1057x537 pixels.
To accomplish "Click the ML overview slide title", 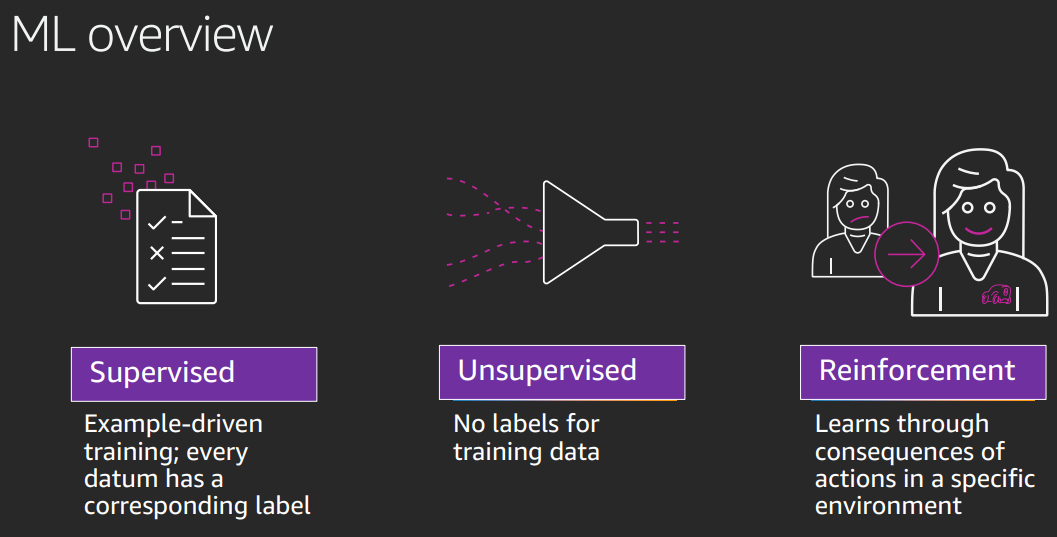I will pos(142,34).
